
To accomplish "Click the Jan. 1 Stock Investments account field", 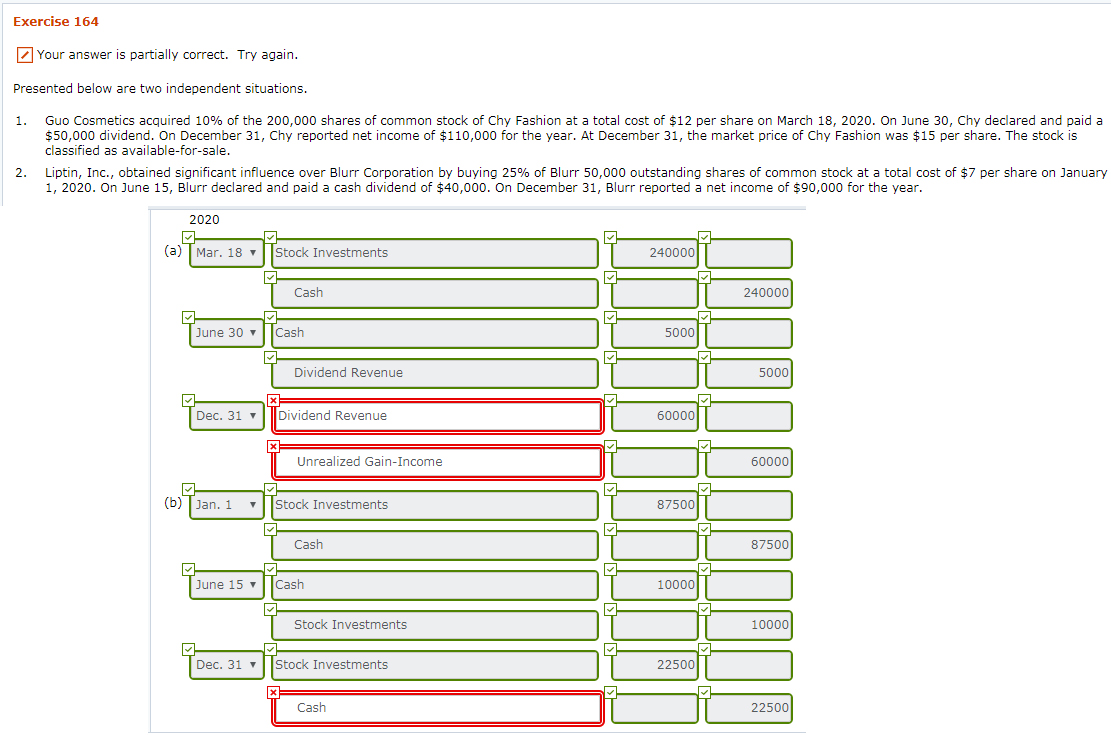I will (x=435, y=505).
